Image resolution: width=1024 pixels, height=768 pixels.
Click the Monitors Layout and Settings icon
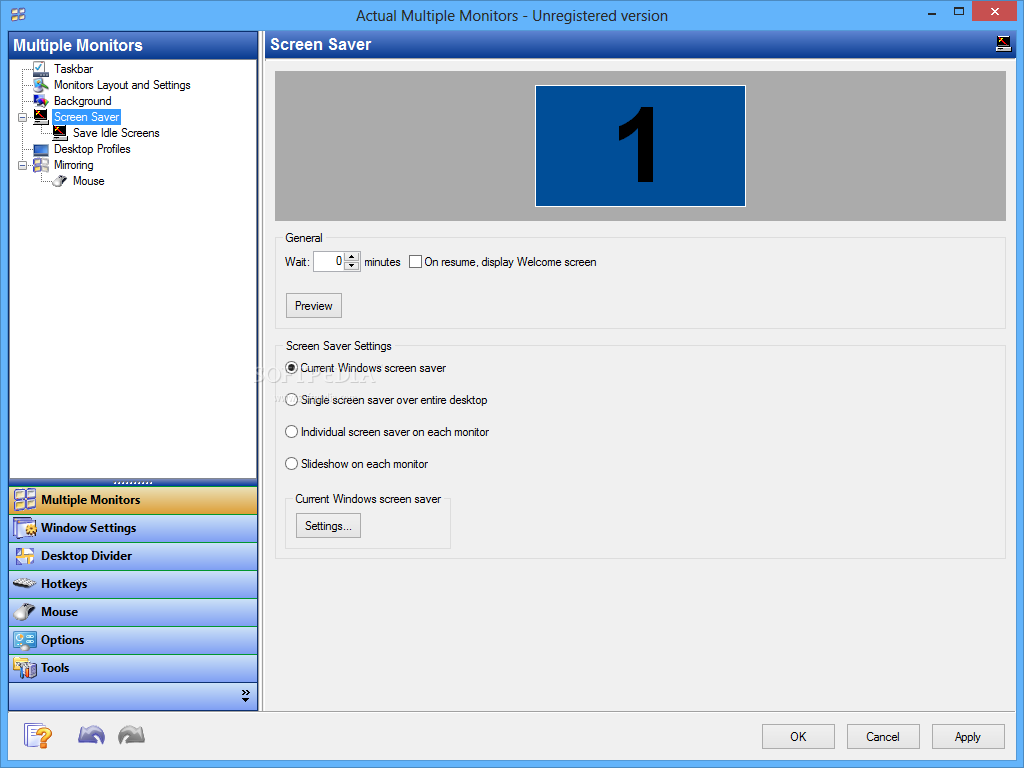[40, 85]
